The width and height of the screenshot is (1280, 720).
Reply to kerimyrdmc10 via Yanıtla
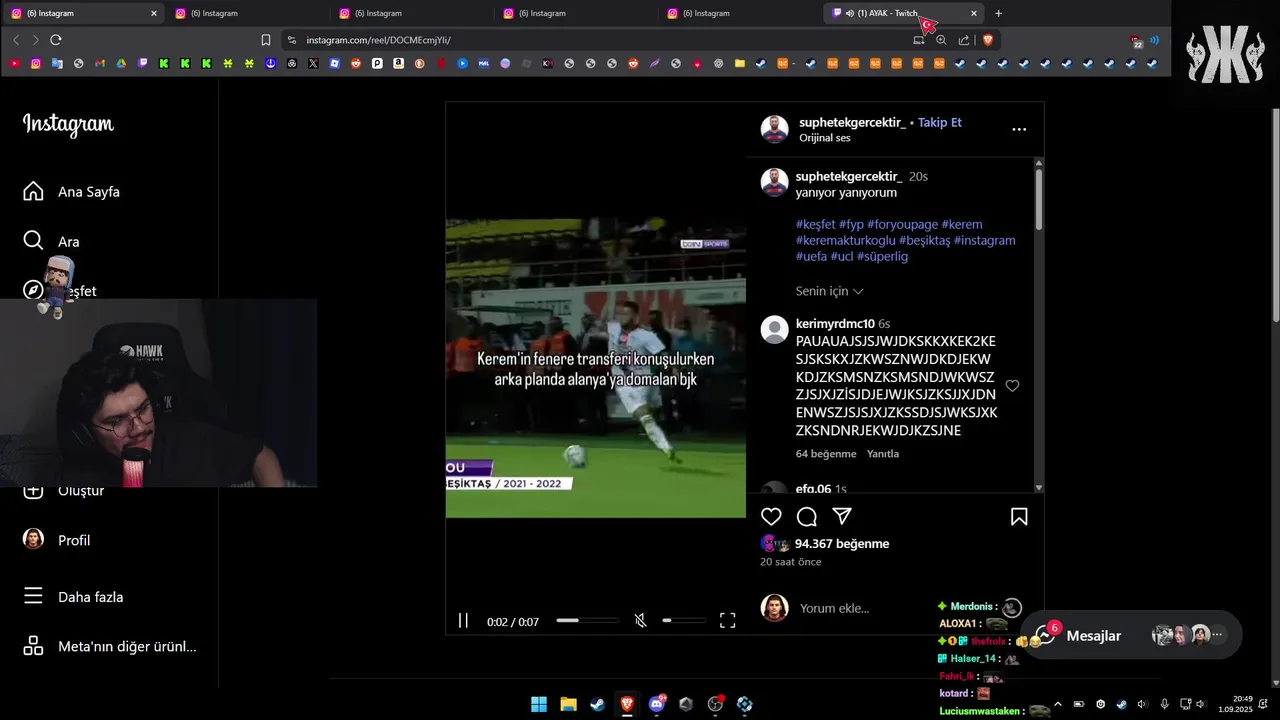(883, 454)
